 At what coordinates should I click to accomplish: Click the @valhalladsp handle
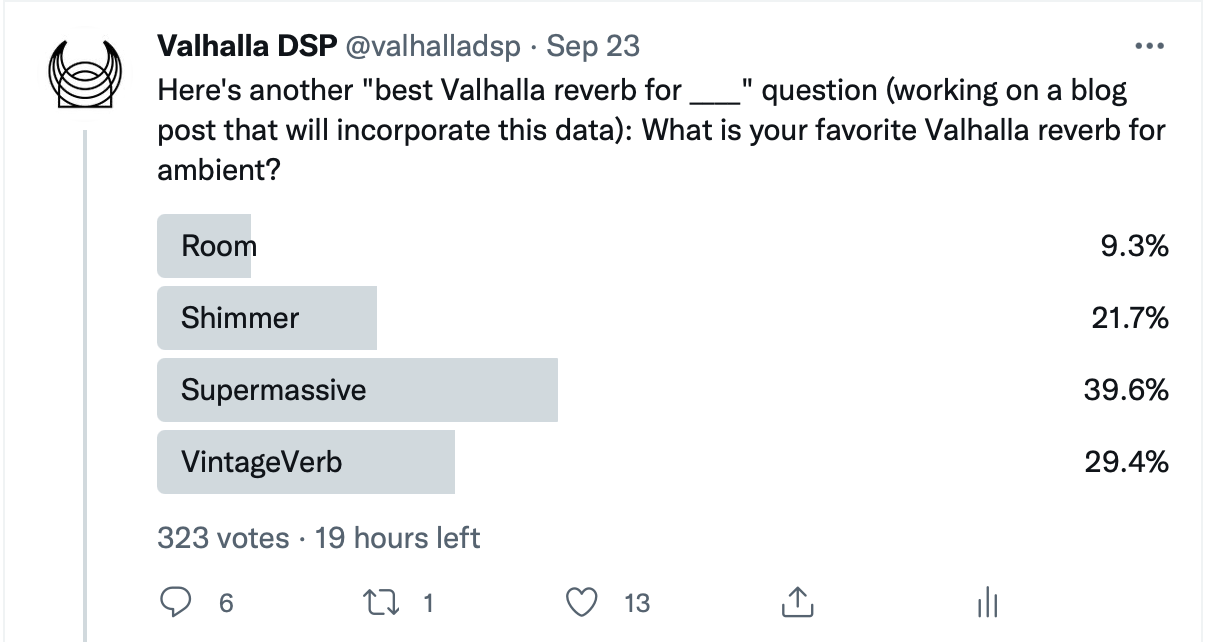point(436,46)
